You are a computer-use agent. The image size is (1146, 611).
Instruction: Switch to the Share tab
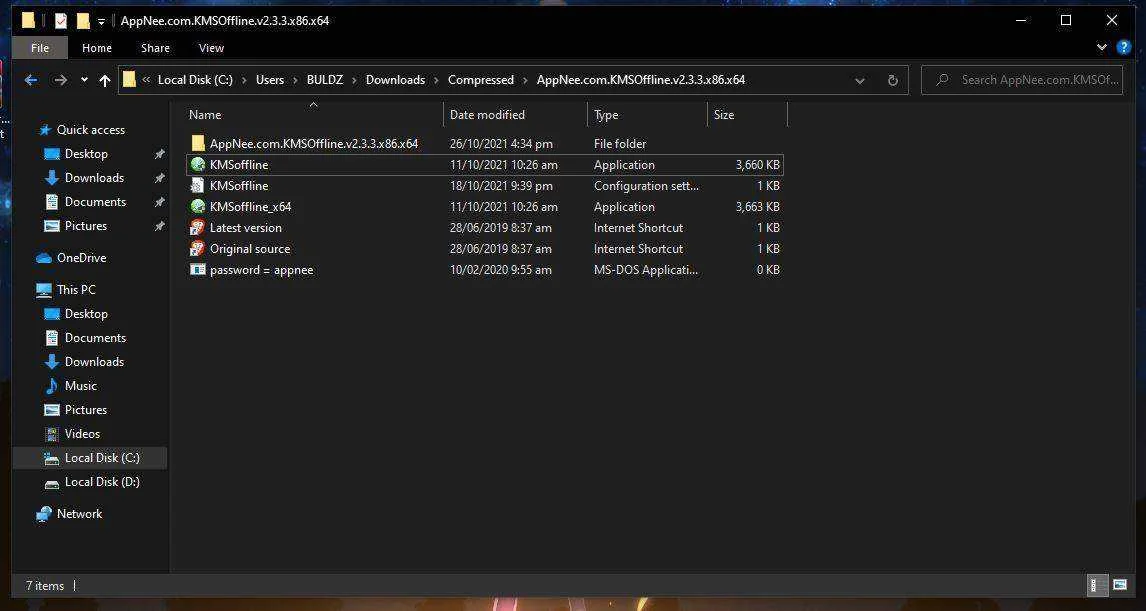point(155,48)
